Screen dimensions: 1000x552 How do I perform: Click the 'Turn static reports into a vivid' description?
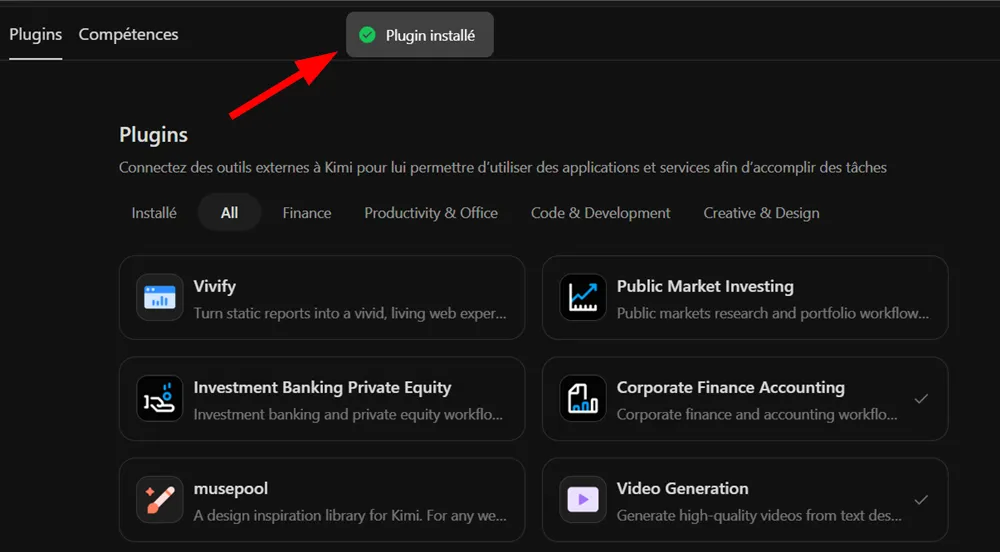[x=350, y=313]
